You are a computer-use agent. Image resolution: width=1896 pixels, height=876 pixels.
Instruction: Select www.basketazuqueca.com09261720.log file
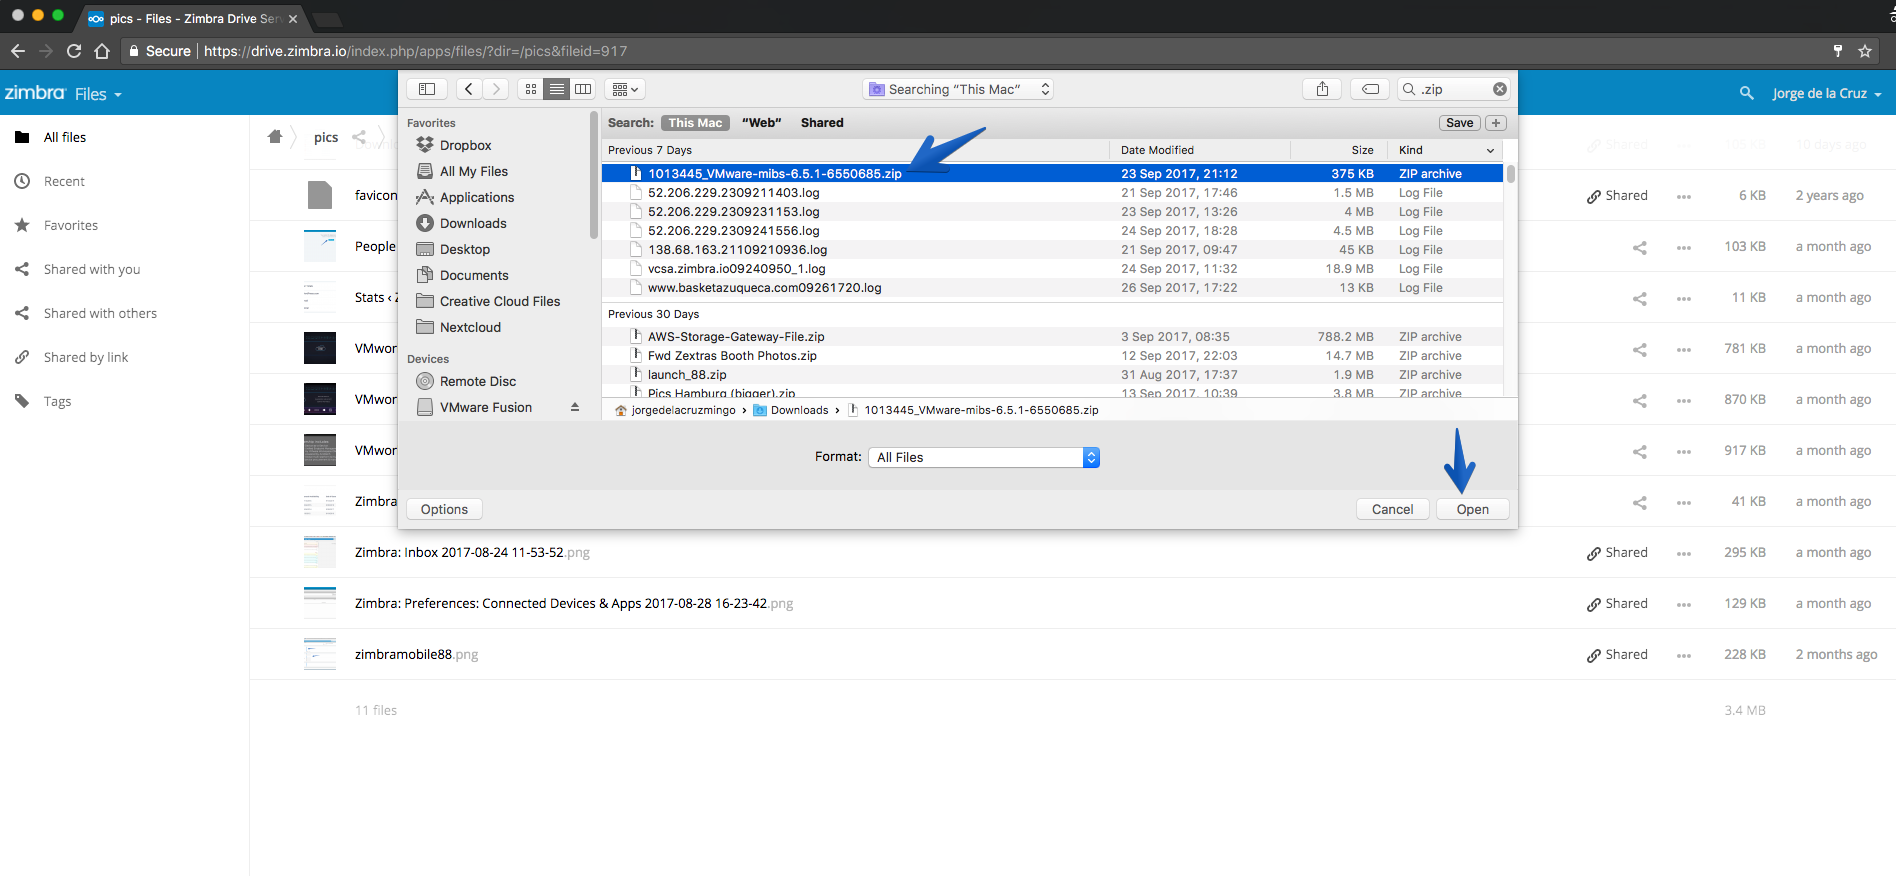click(x=1052, y=288)
